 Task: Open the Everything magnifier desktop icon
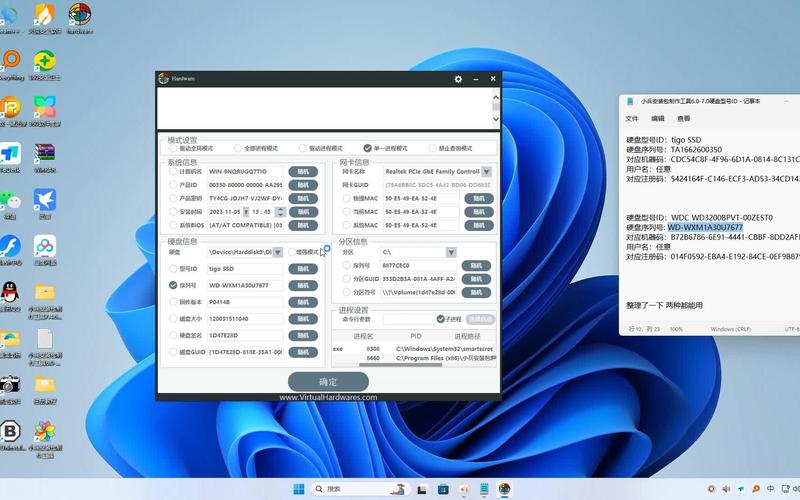coord(11,65)
